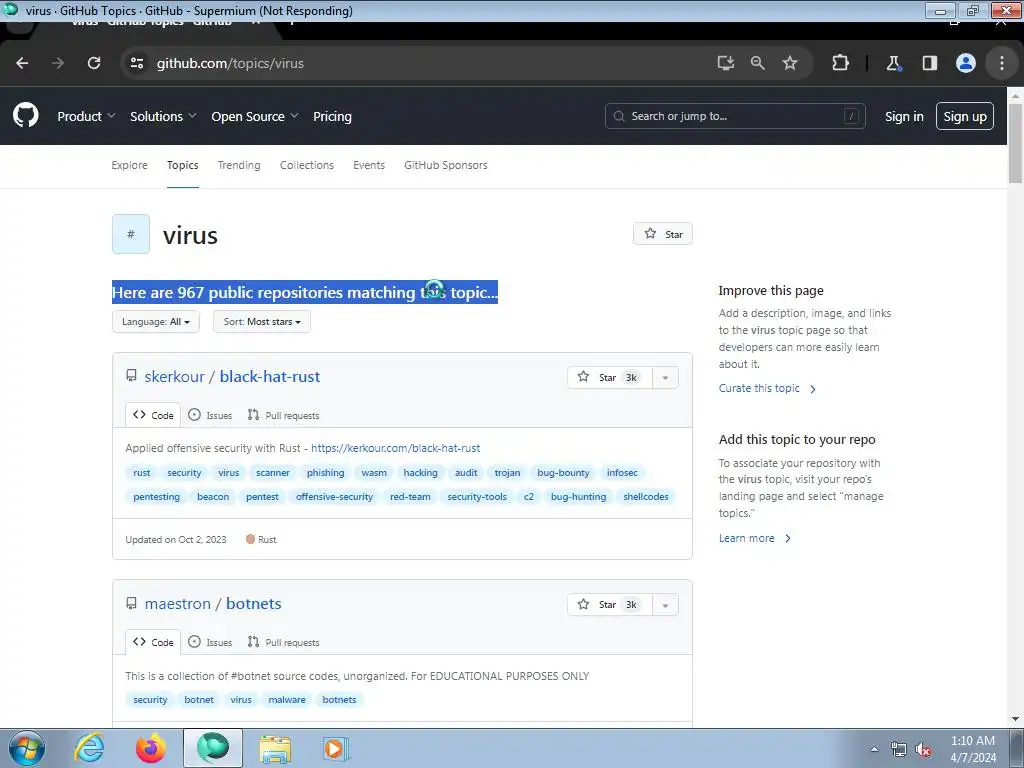
Task: Click the address bar URL
Action: (230, 63)
